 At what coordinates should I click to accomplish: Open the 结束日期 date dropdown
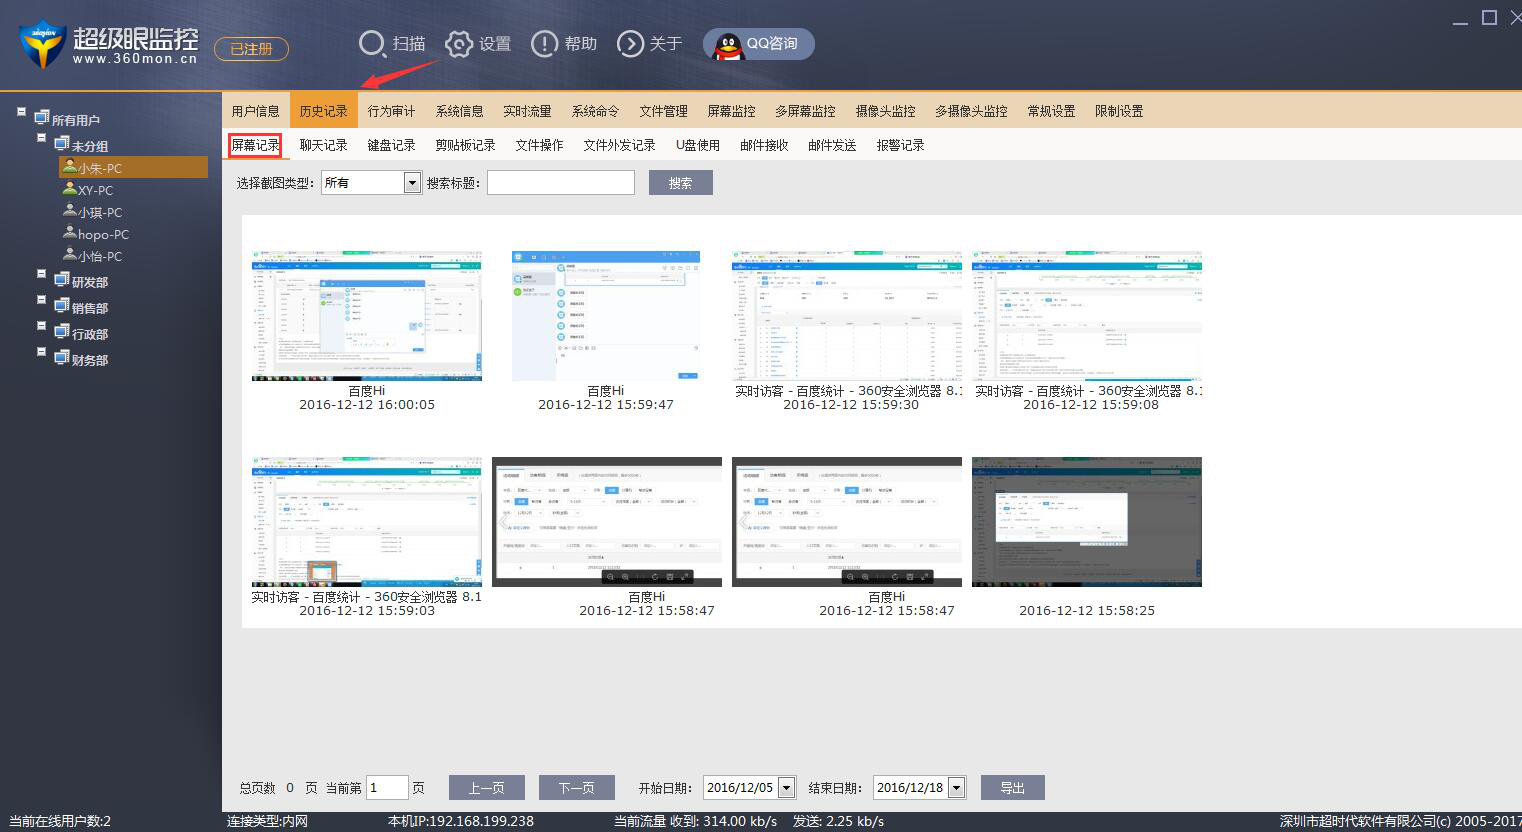(x=956, y=788)
